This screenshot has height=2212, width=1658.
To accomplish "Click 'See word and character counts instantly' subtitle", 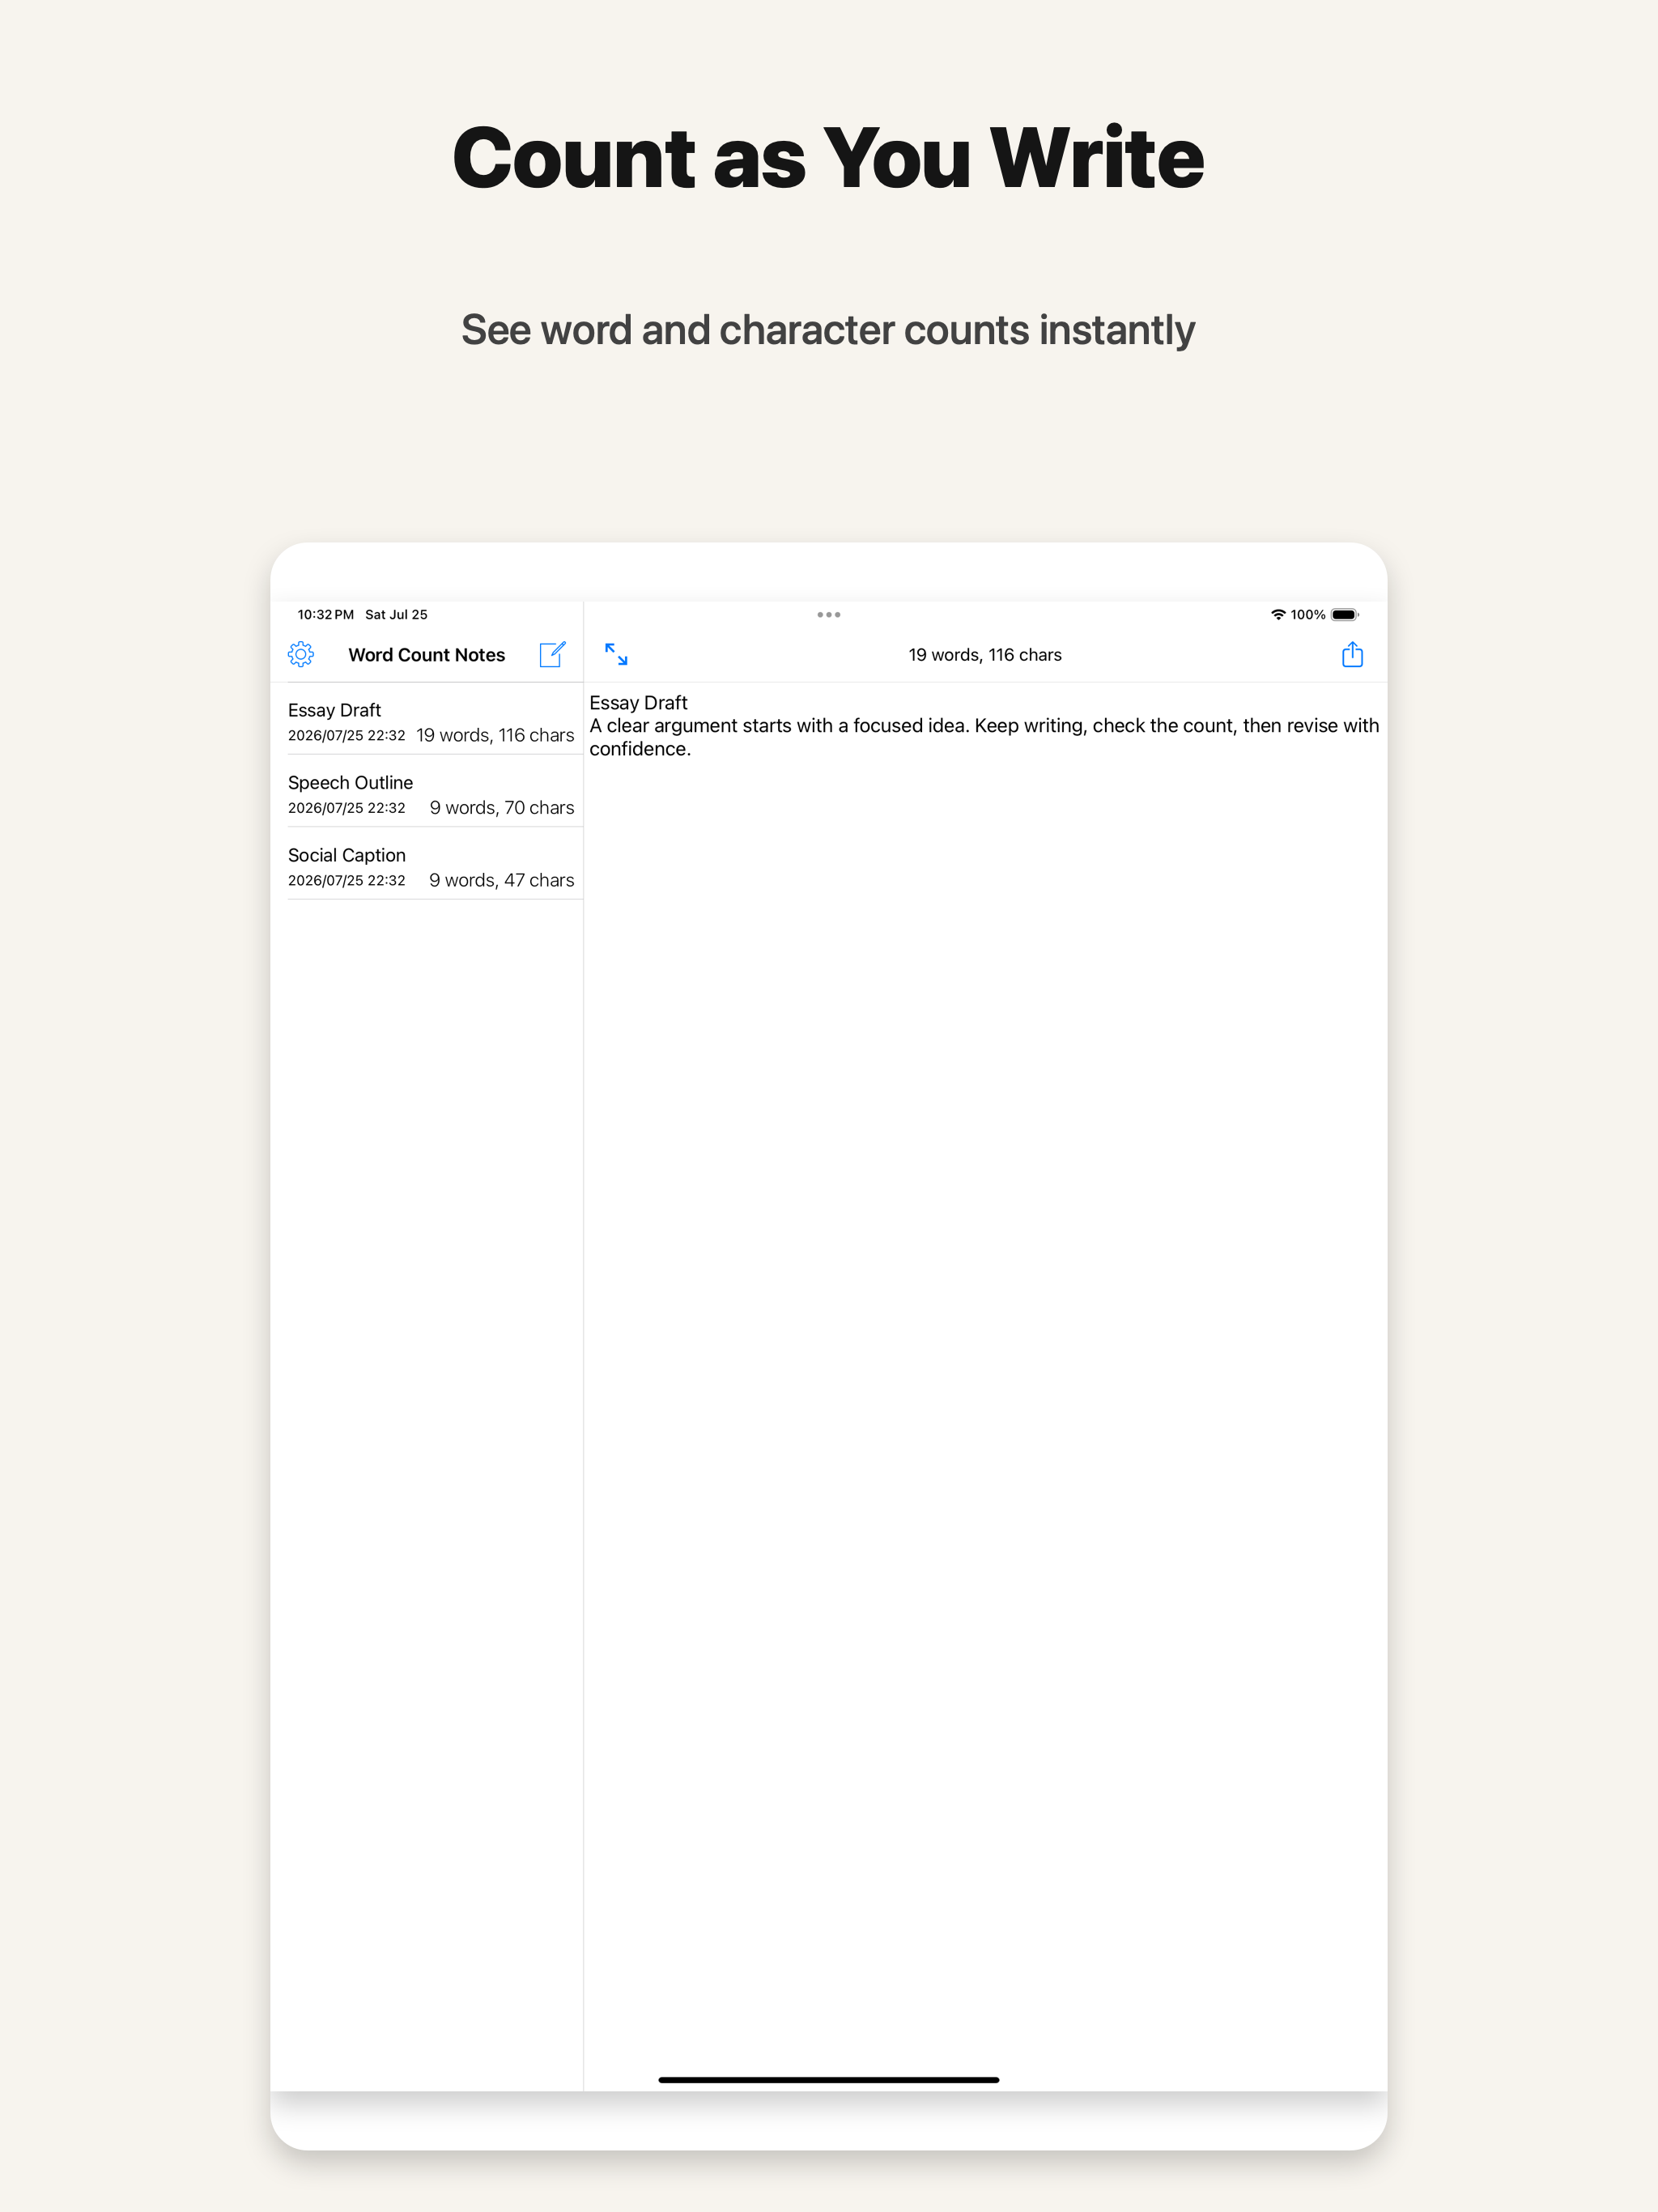I will point(828,330).
